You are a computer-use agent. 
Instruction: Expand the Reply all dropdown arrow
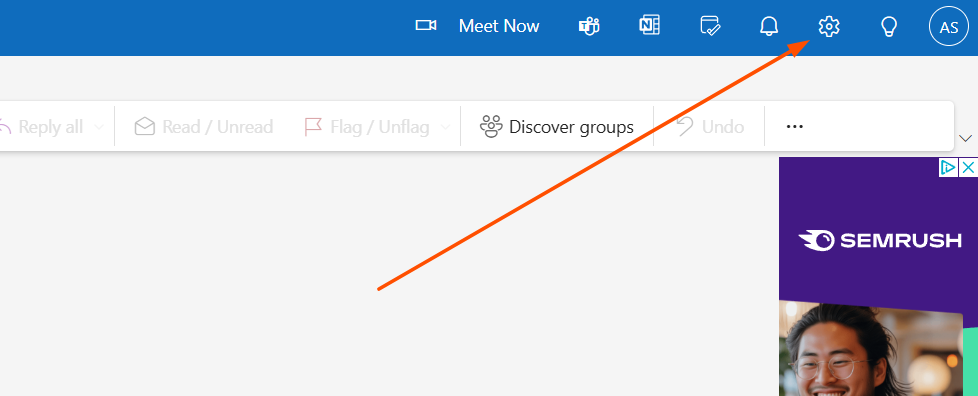coord(99,127)
